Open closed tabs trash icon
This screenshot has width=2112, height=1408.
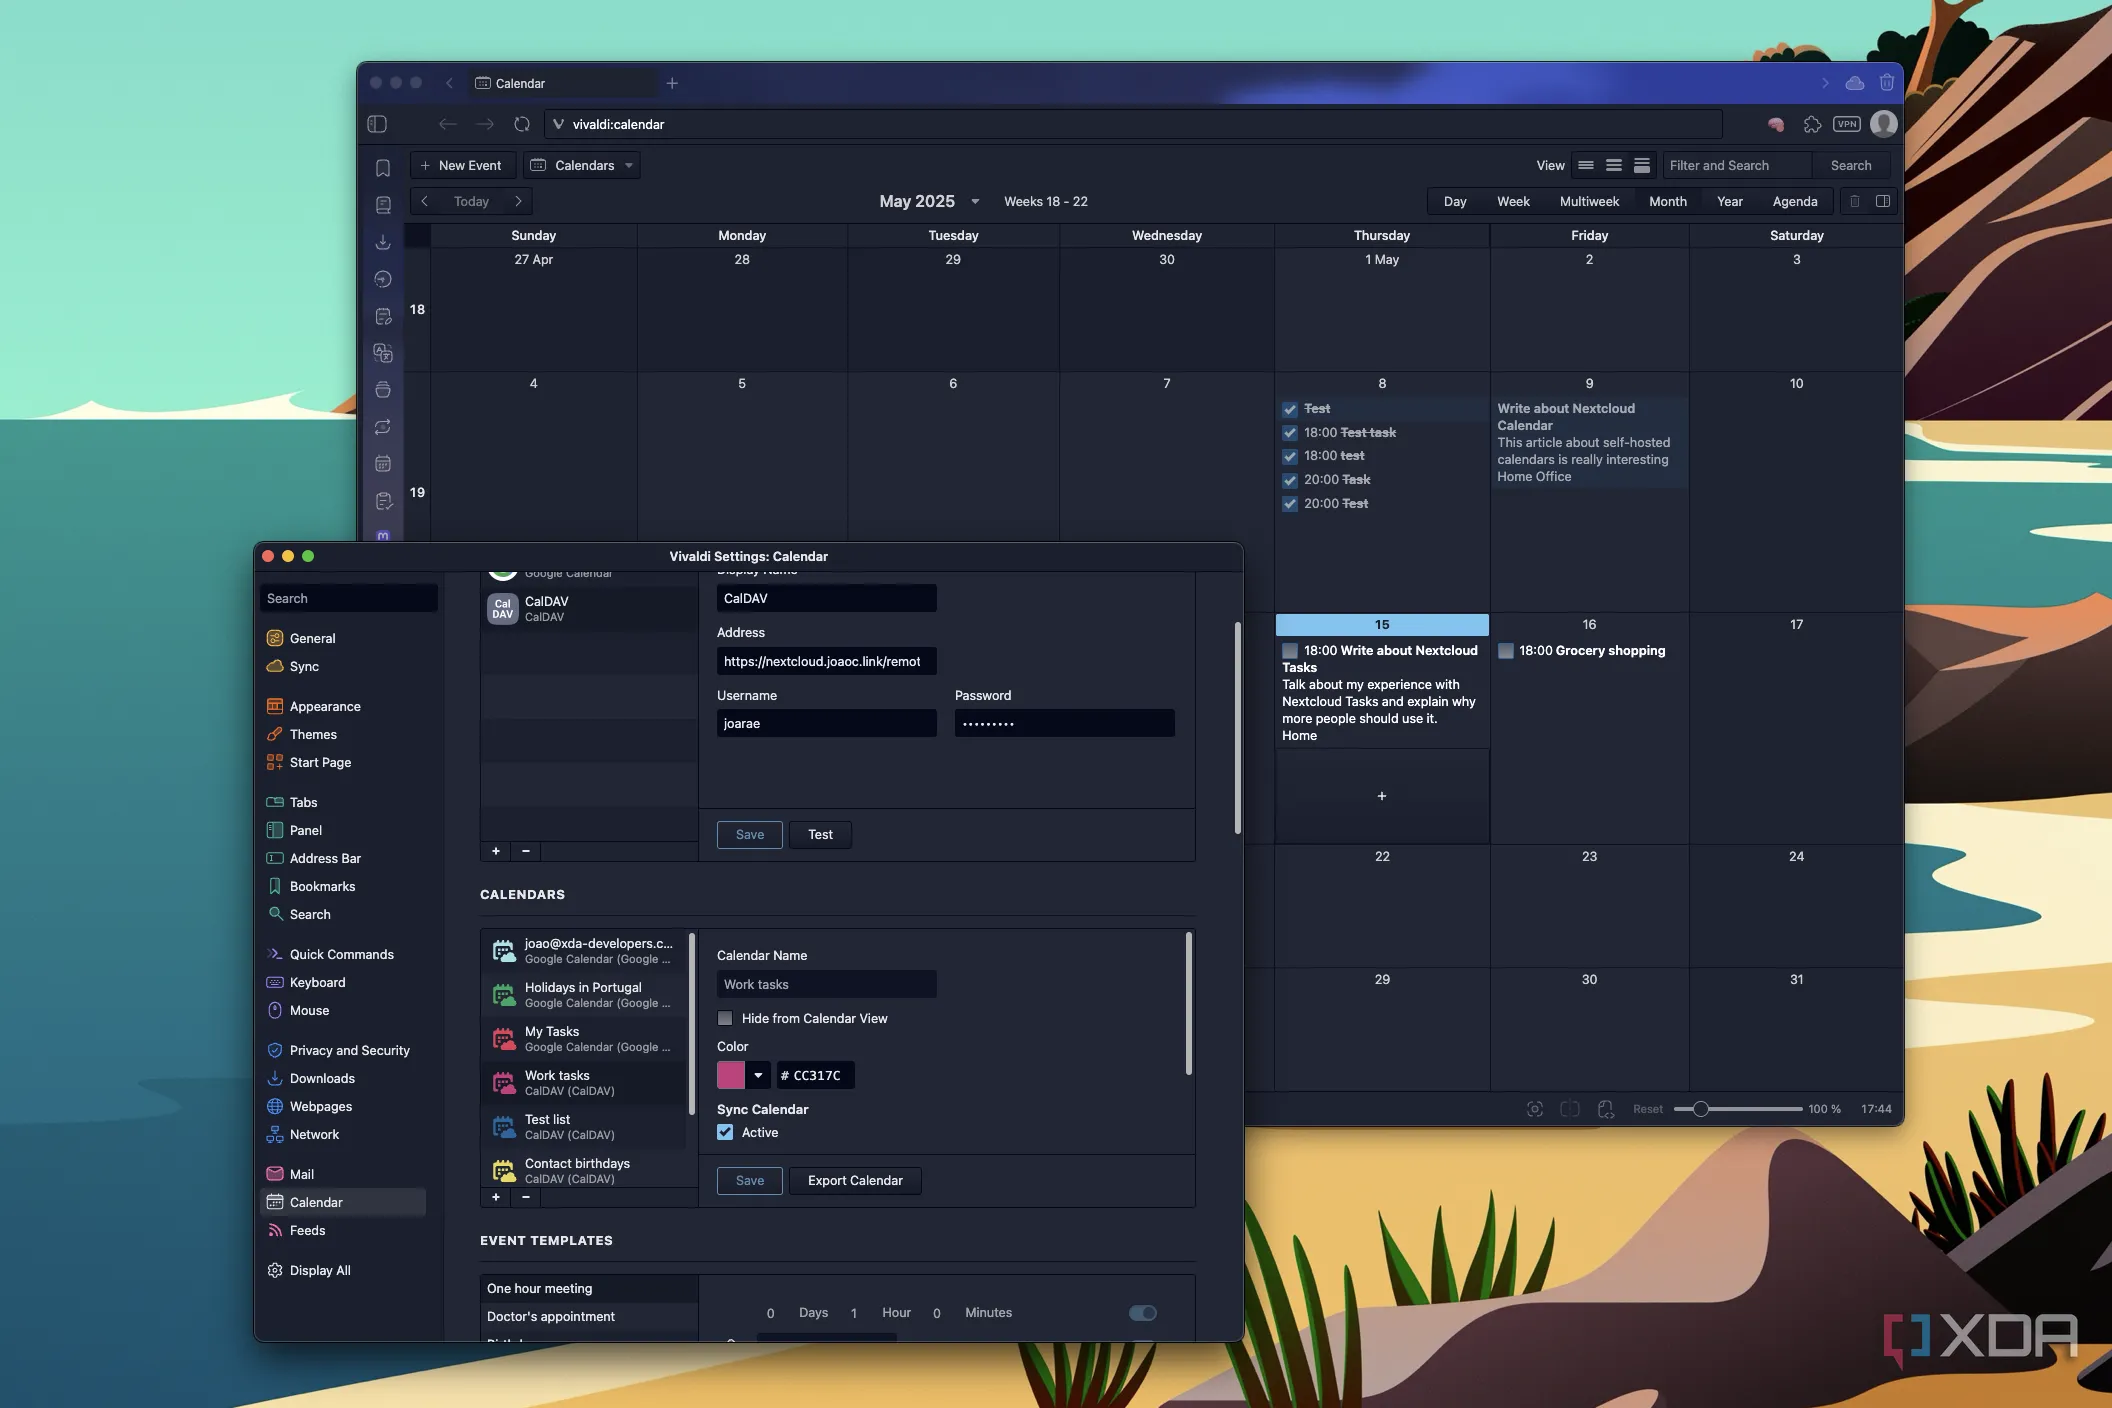click(1887, 83)
